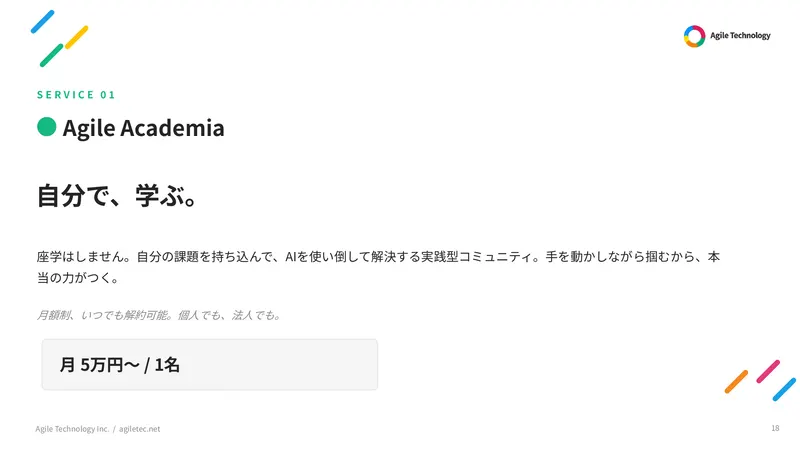Click the Agile Technology ring logo
This screenshot has height=450, width=800.
694,36
